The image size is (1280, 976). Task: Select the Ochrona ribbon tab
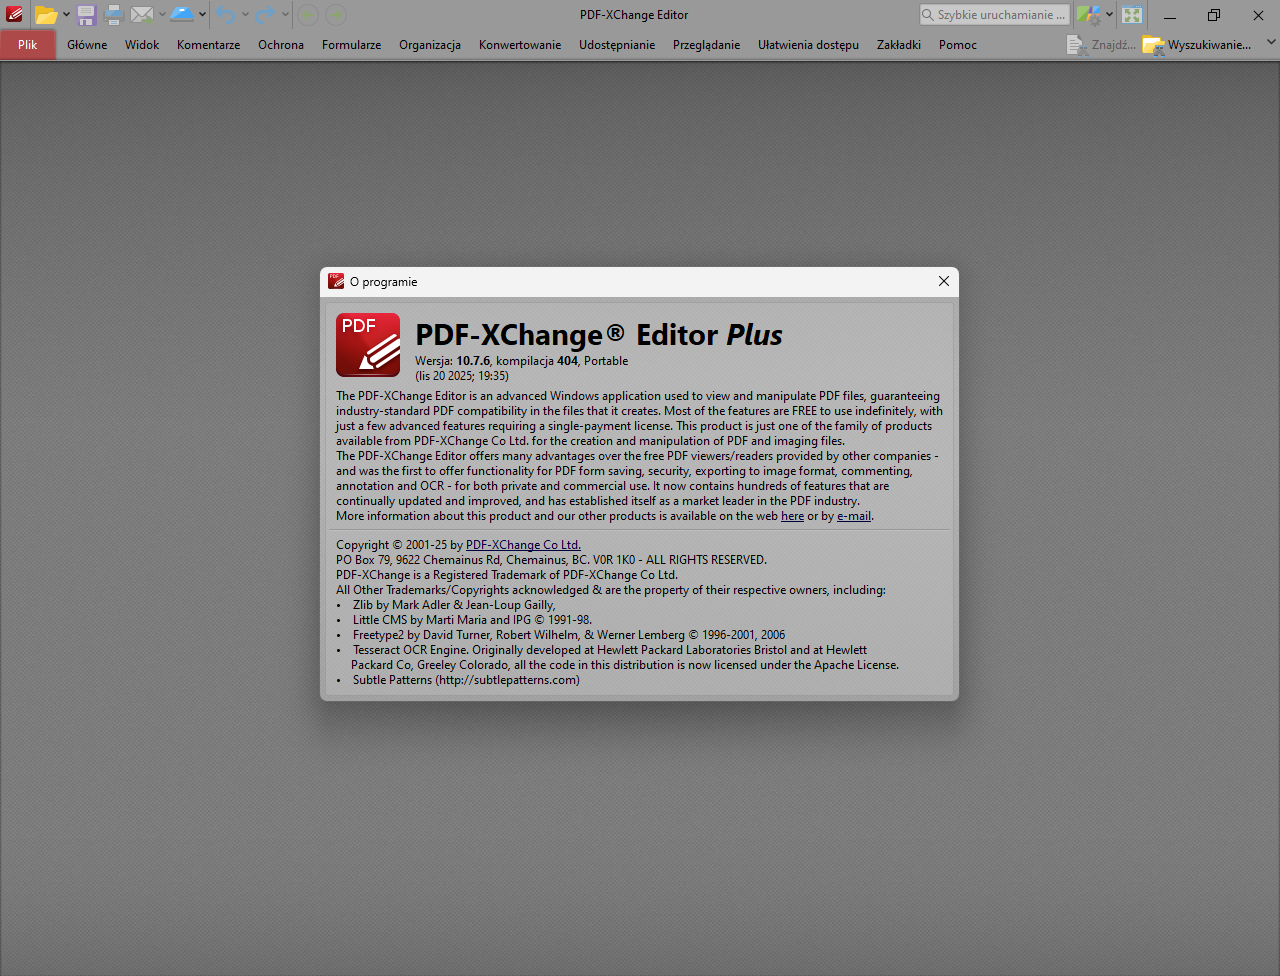coord(281,45)
